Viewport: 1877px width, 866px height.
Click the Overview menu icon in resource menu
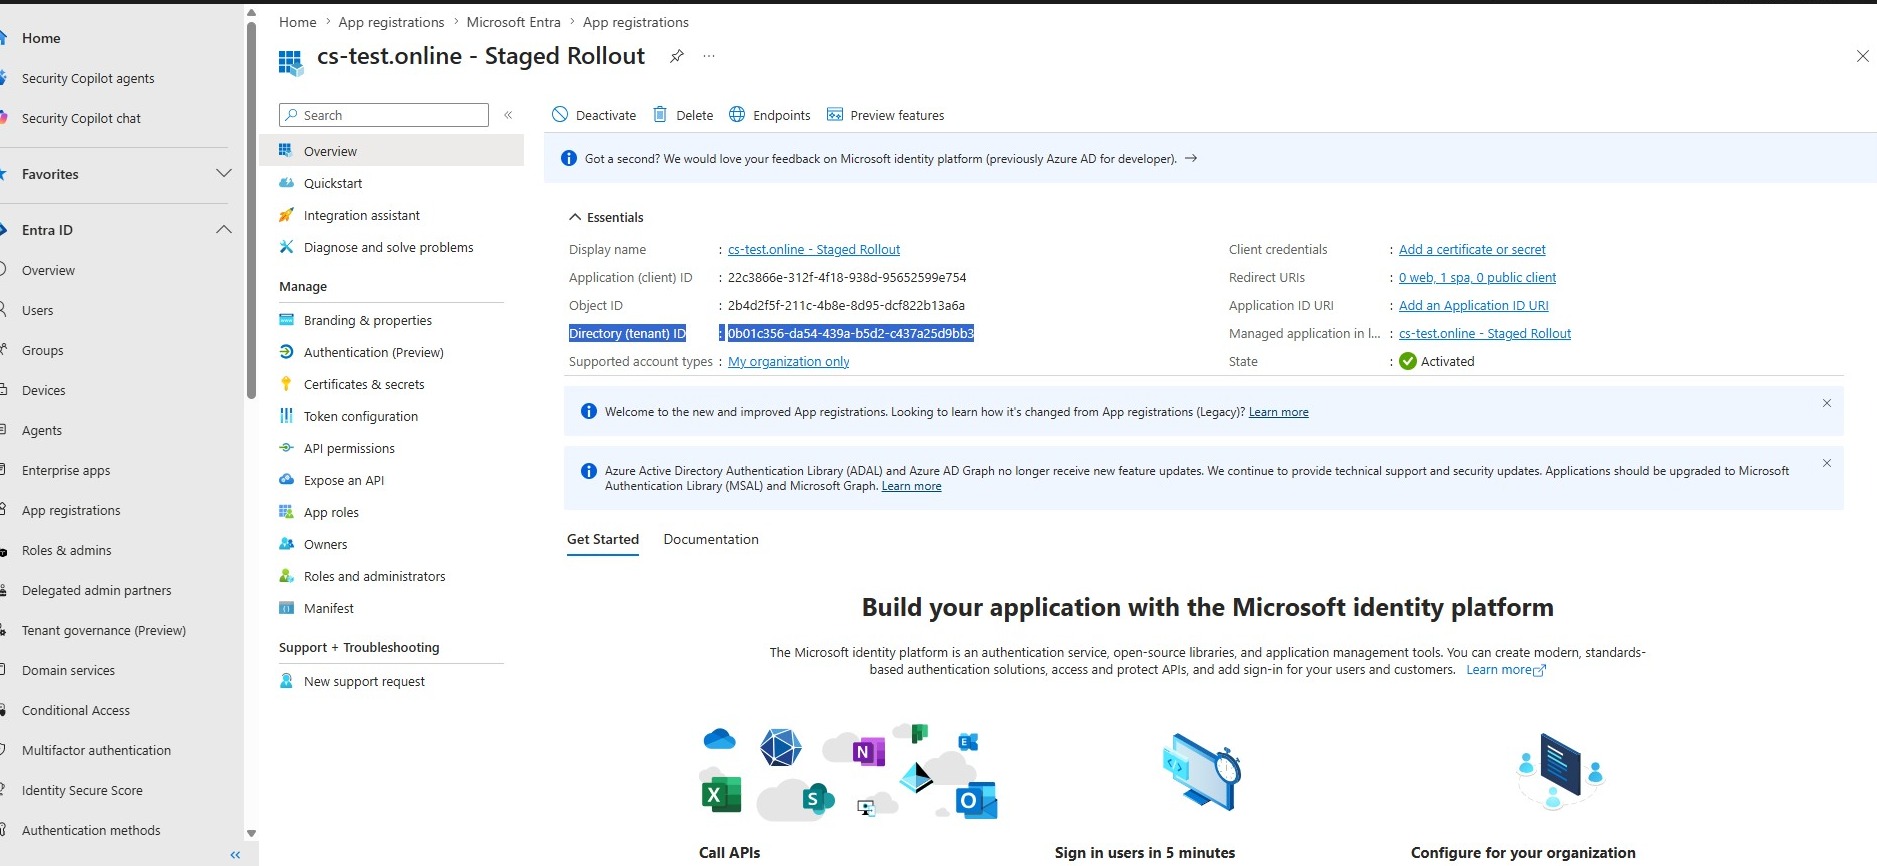(x=286, y=151)
